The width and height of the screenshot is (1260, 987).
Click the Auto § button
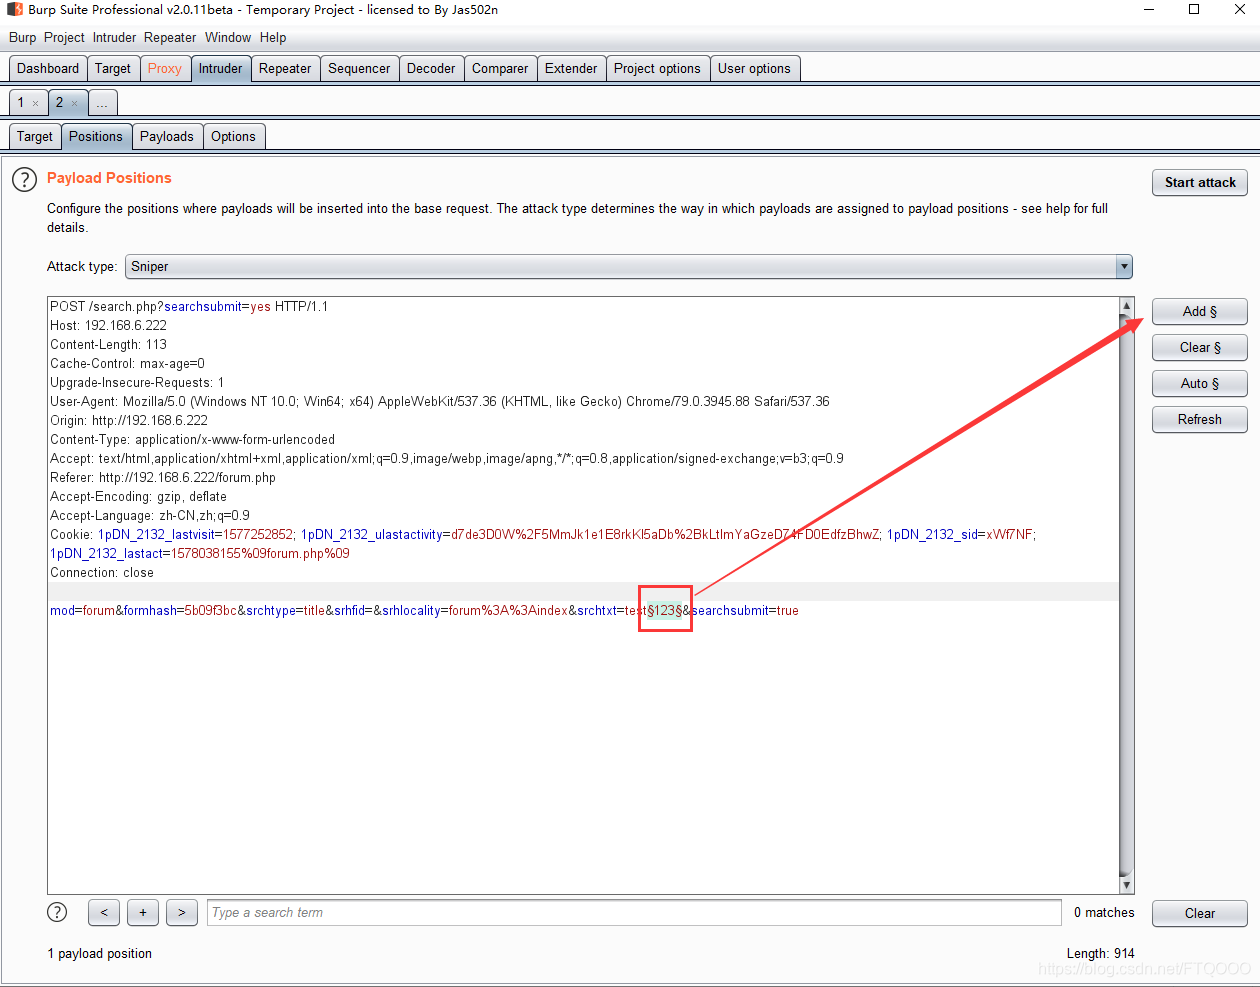(x=1200, y=384)
